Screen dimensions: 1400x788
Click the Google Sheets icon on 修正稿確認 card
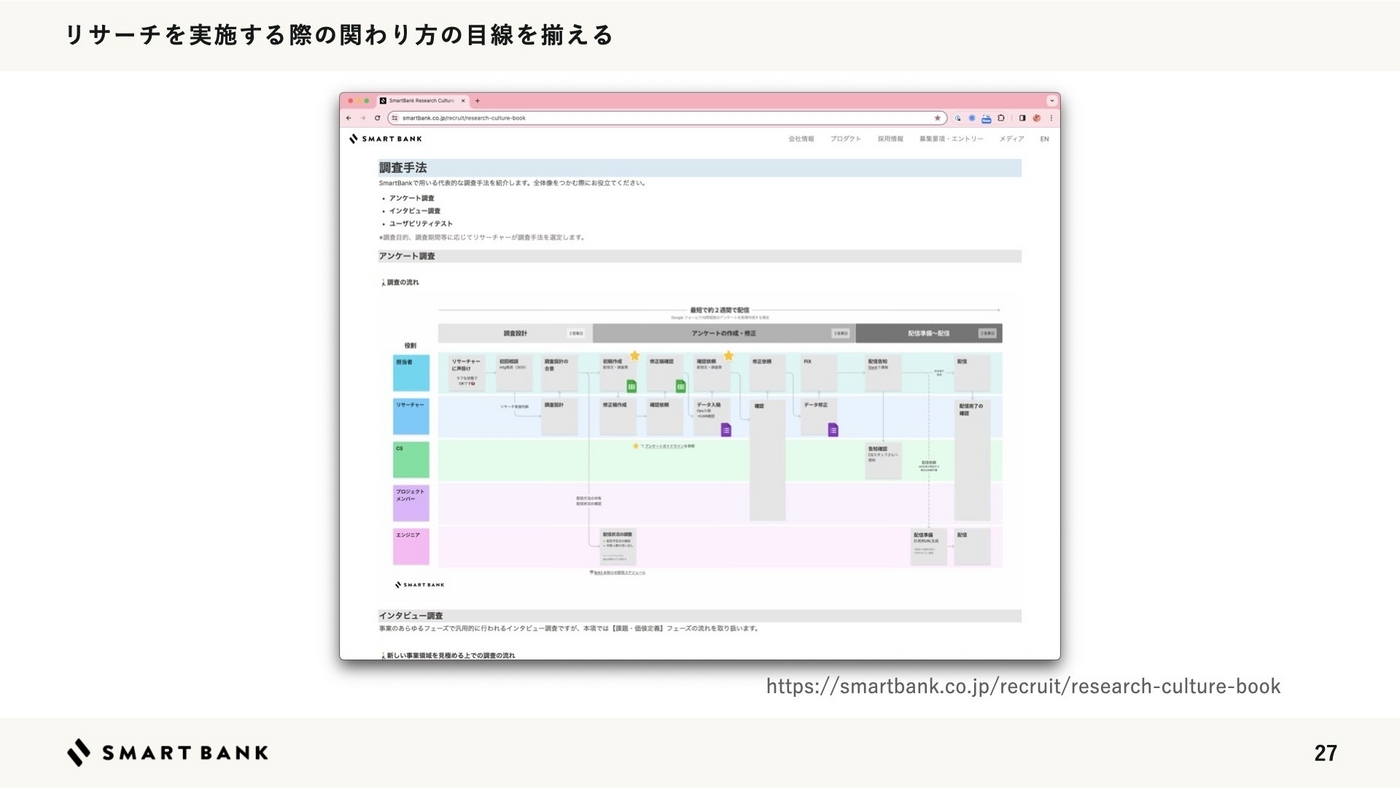coord(681,386)
